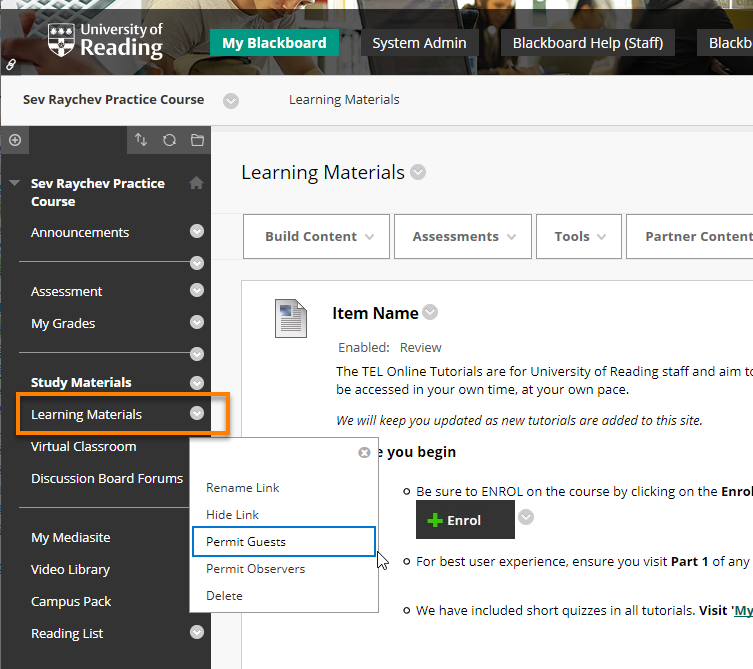Open the Announcements options chevron
This screenshot has width=753, height=669.
[x=196, y=231]
